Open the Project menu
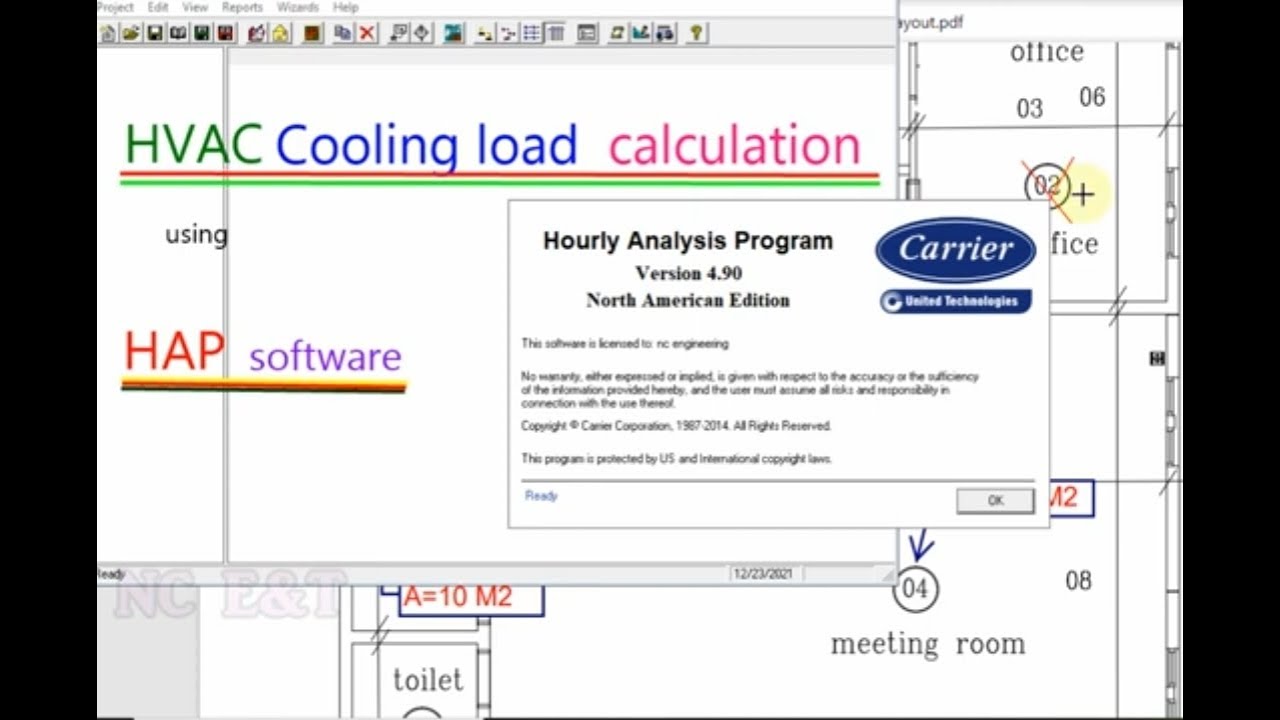 point(115,7)
